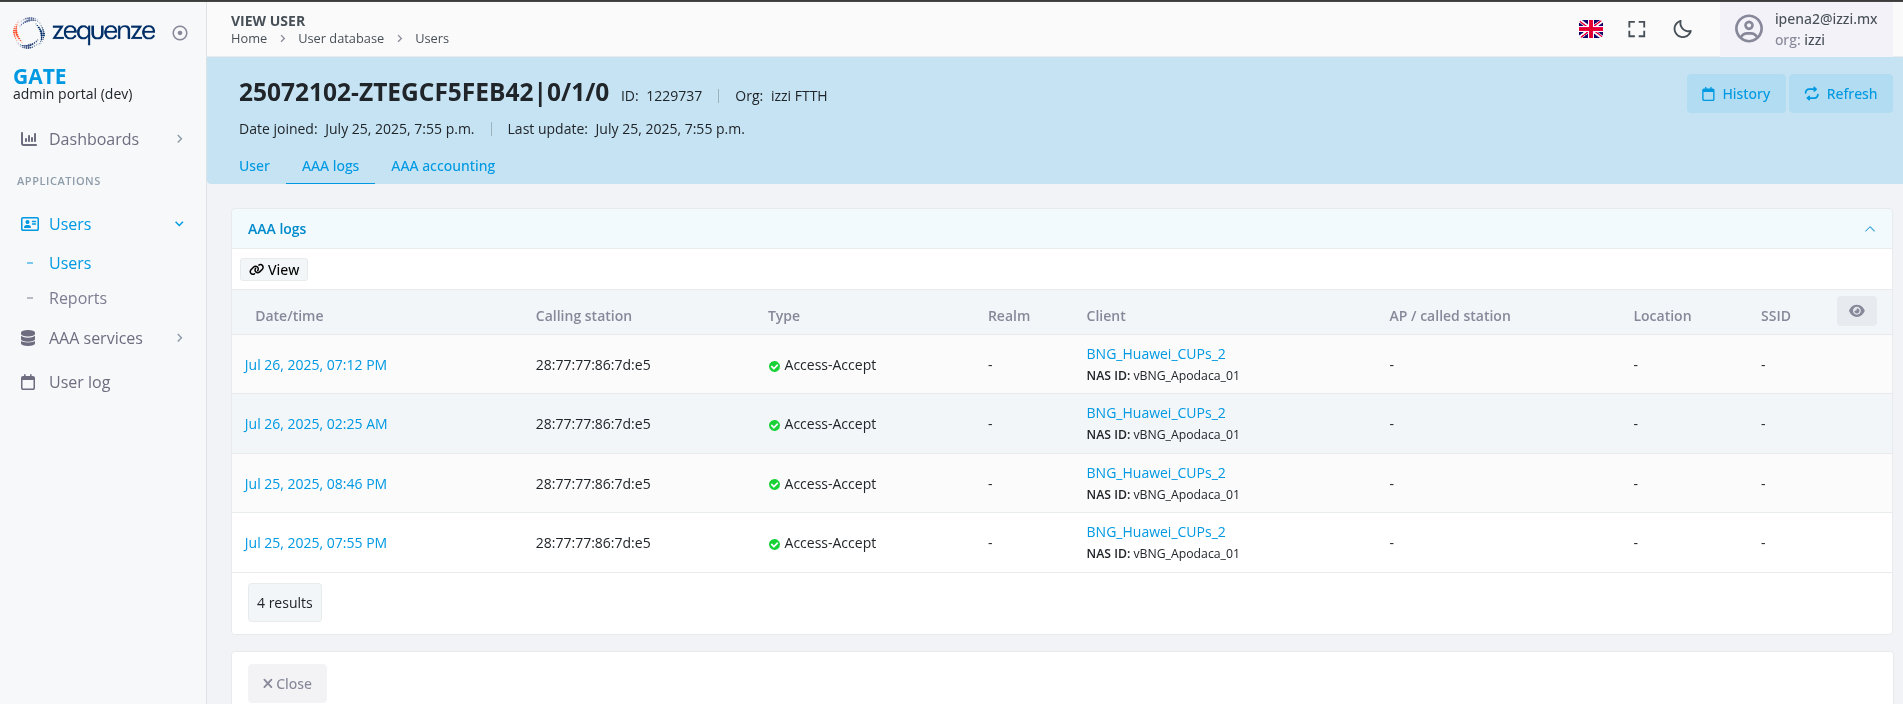Click the Refresh button
This screenshot has height=704, width=1903.
click(x=1840, y=94)
